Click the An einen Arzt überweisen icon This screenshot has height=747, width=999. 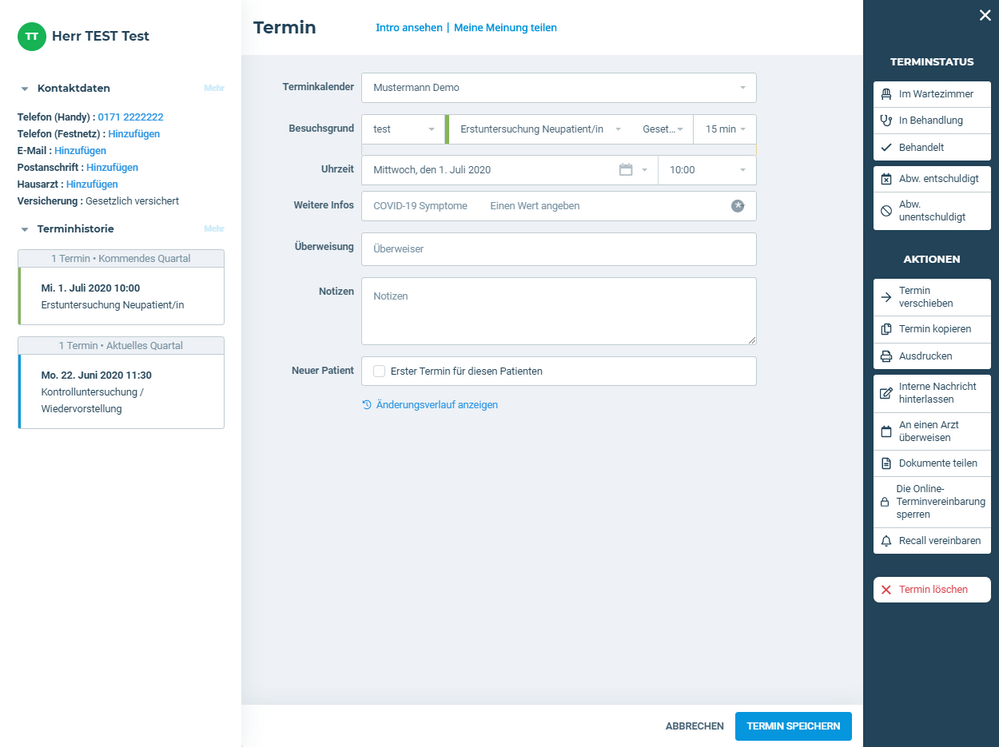coord(886,432)
